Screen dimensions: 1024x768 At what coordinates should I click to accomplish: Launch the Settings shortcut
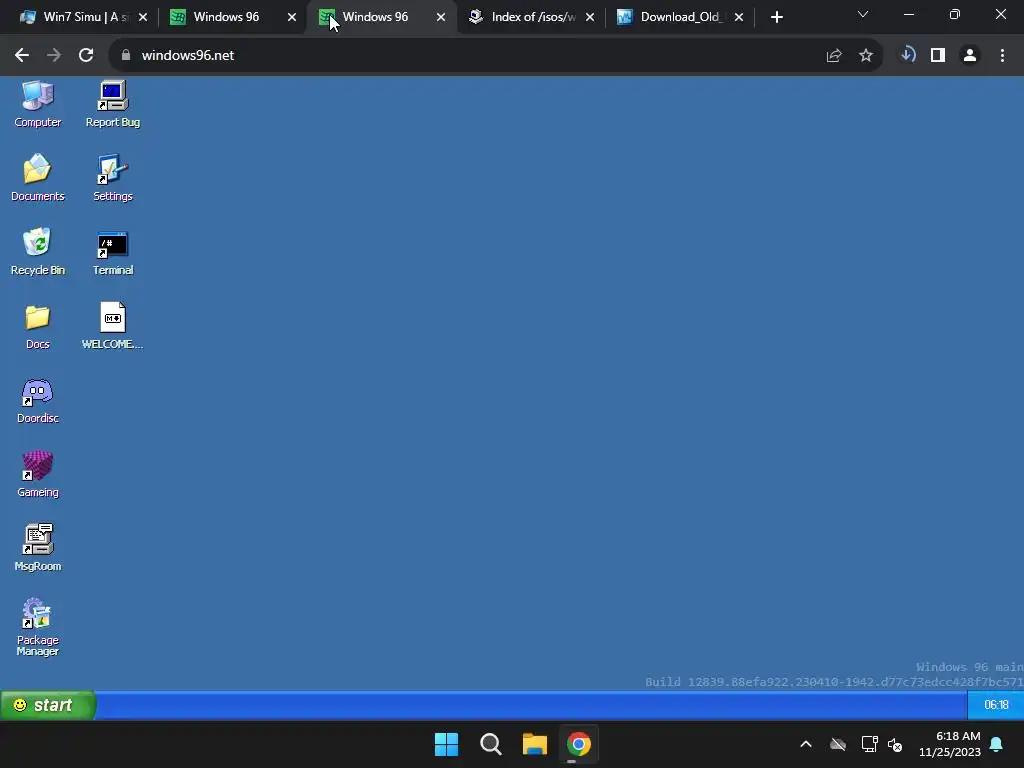point(112,177)
